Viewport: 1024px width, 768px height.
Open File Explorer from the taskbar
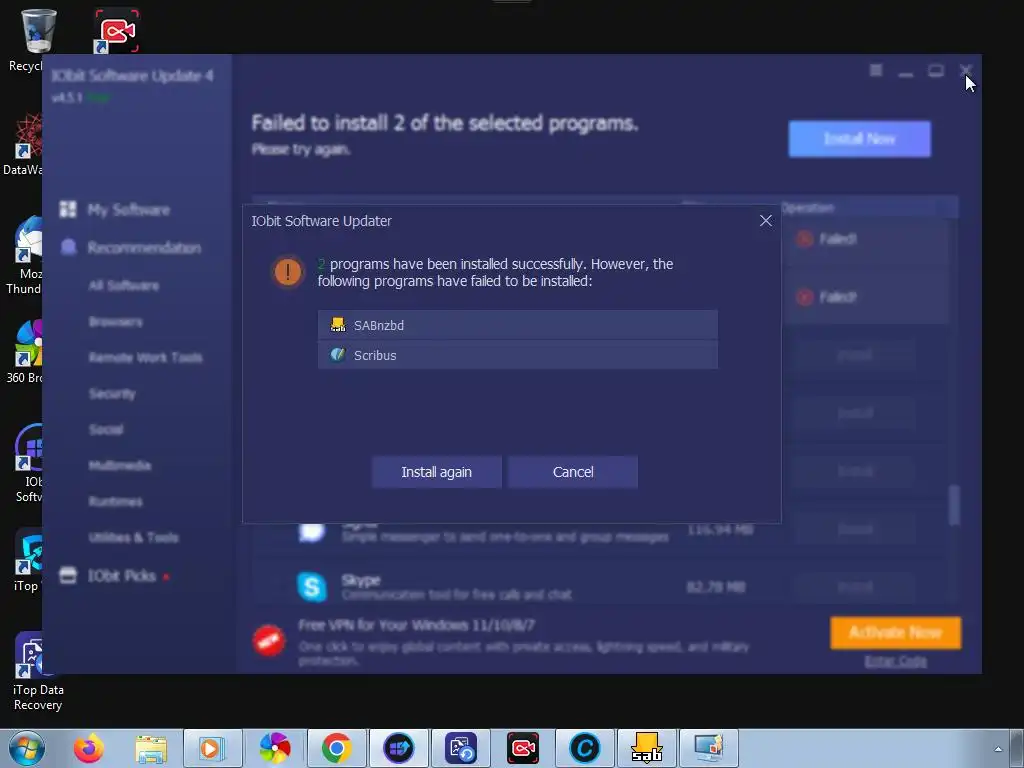151,748
